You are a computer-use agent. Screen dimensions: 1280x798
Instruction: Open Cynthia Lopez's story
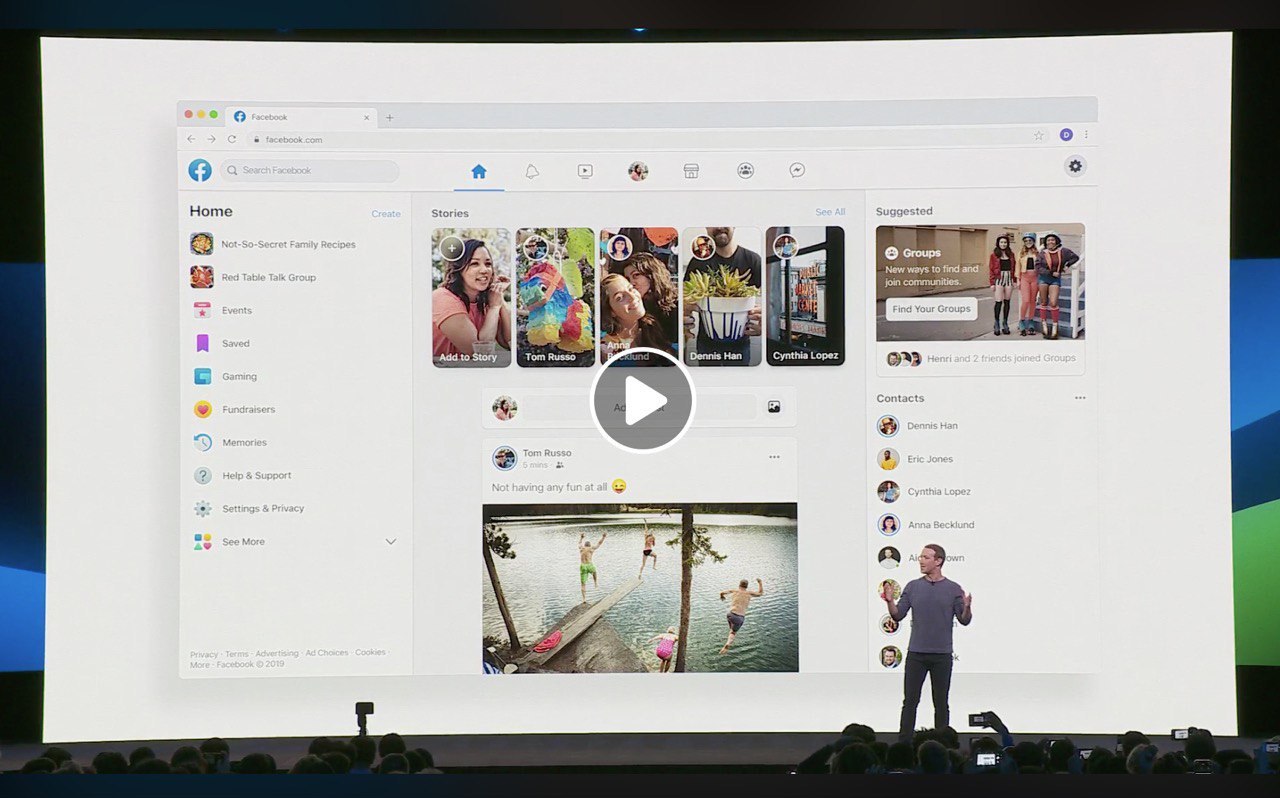point(805,297)
